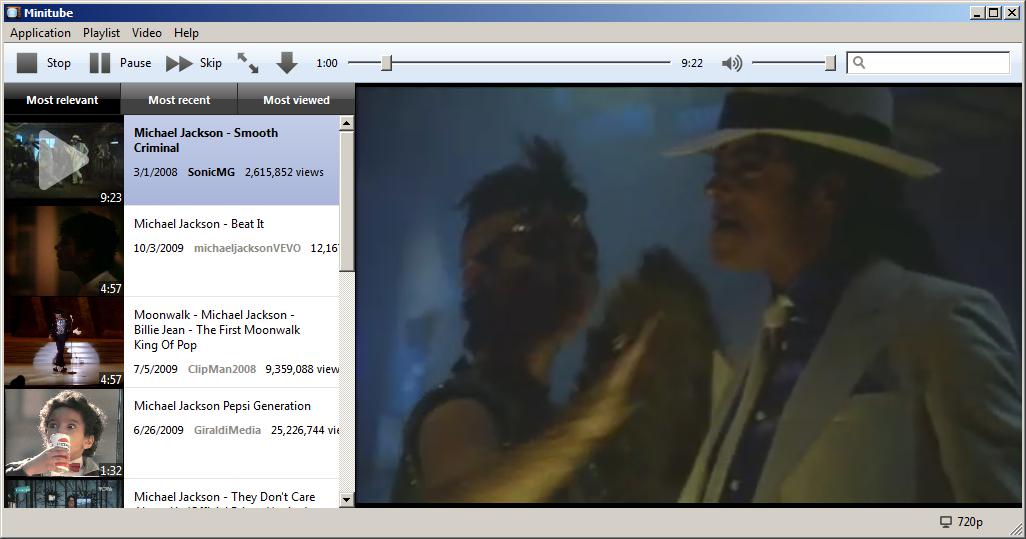The image size is (1026, 539).
Task: Click the Smooth Criminal video thumbnail
Action: click(64, 160)
